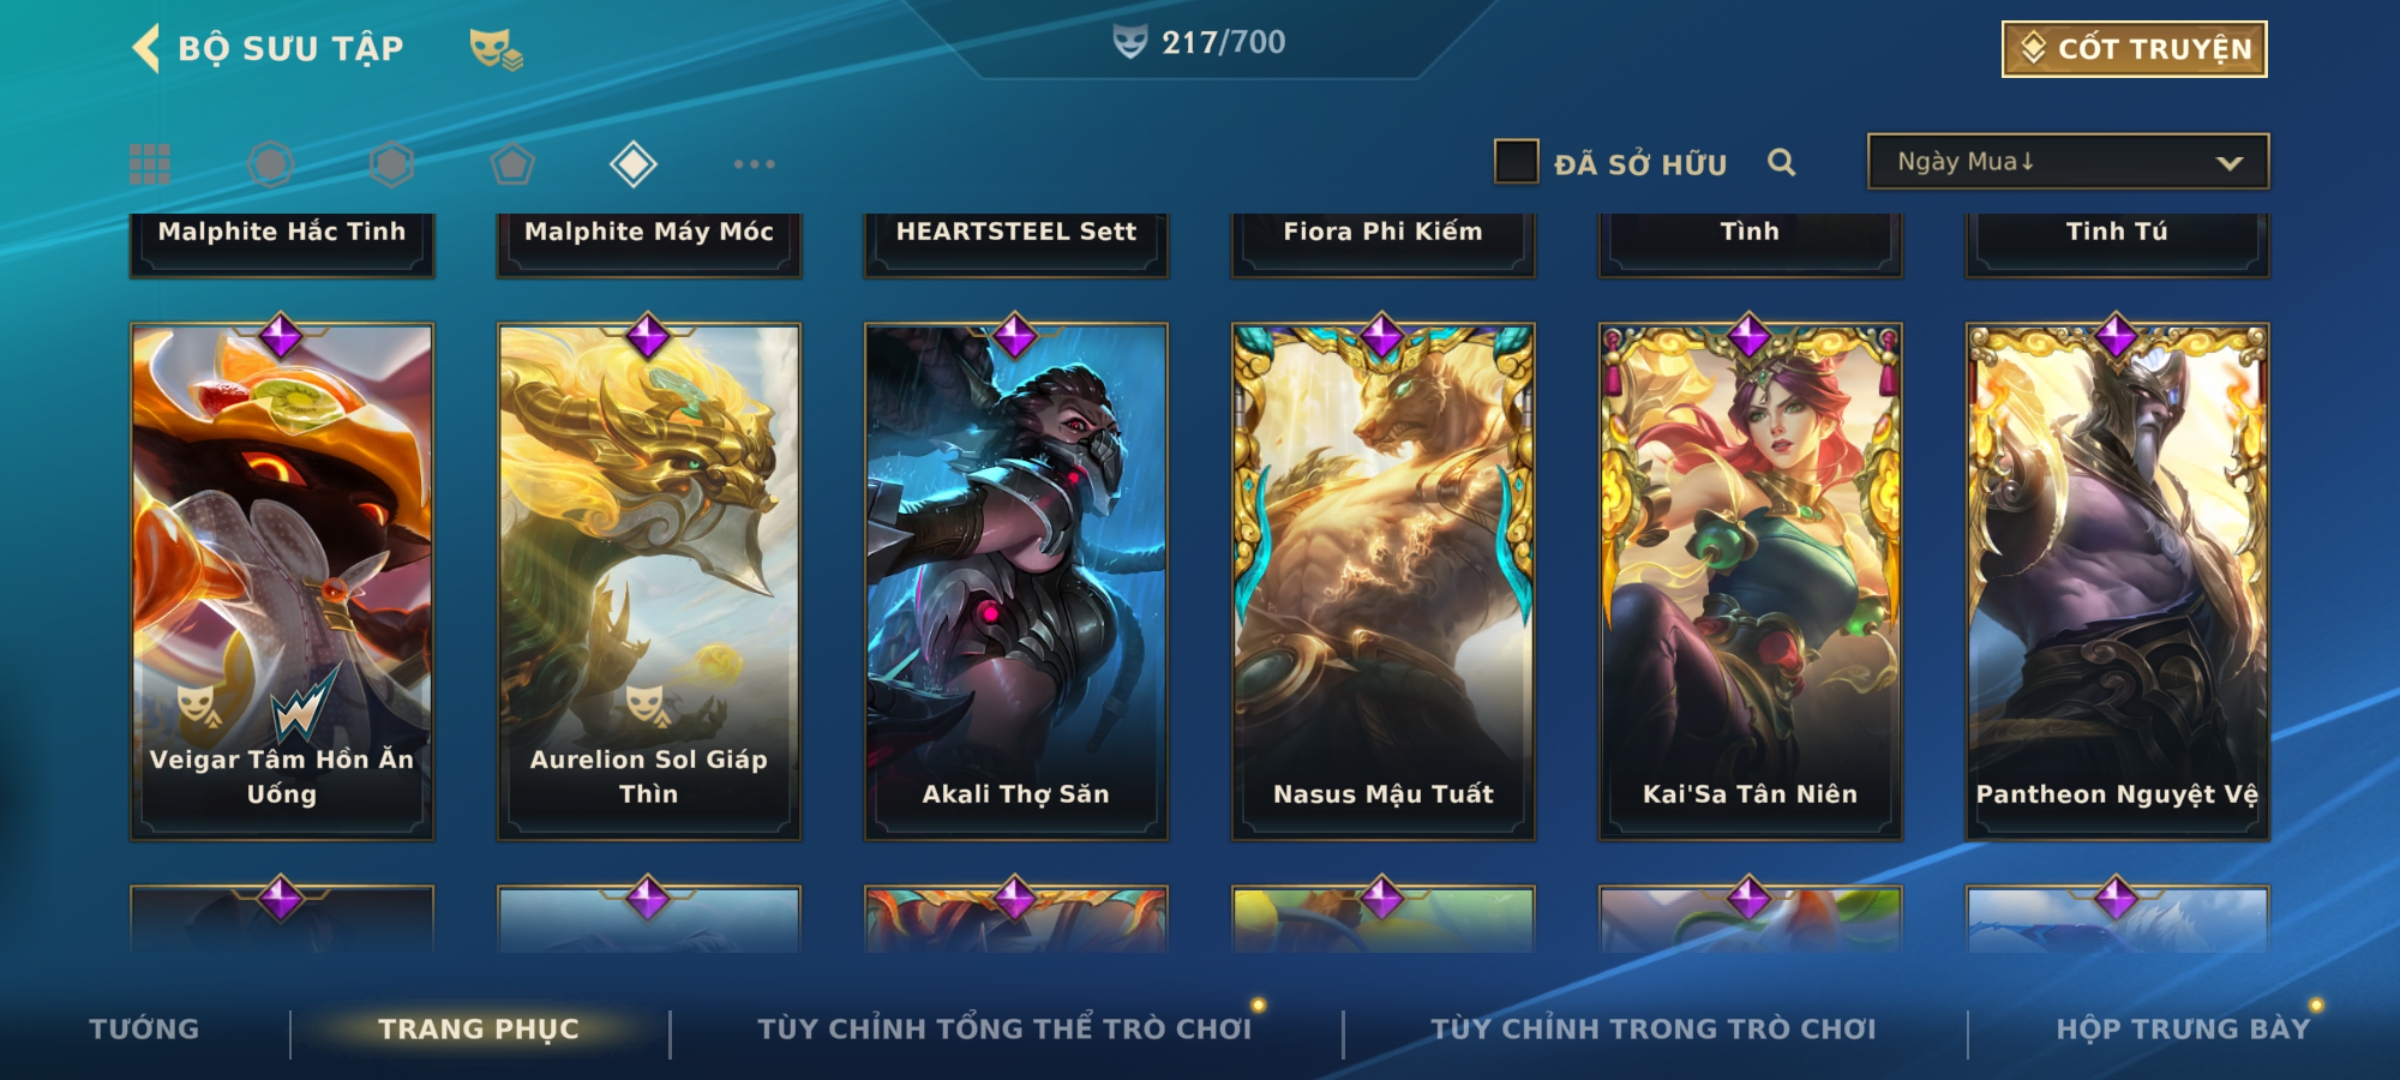2400x1080 pixels.
Task: Open the Tùy Chỉnh Trong Trò Chơi tab
Action: click(x=1653, y=1029)
